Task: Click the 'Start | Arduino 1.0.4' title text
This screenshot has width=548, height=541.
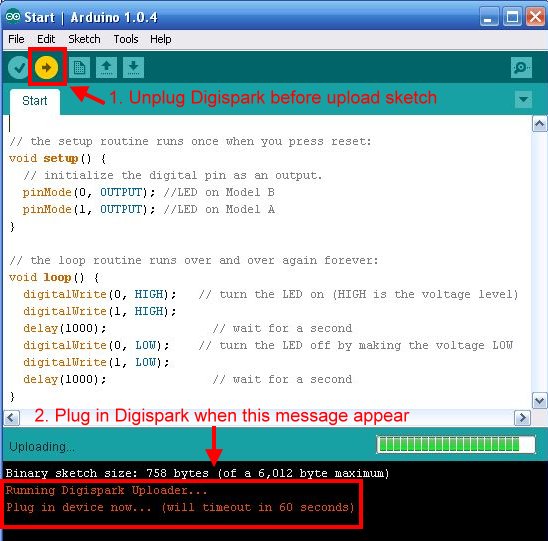Action: tap(91, 17)
